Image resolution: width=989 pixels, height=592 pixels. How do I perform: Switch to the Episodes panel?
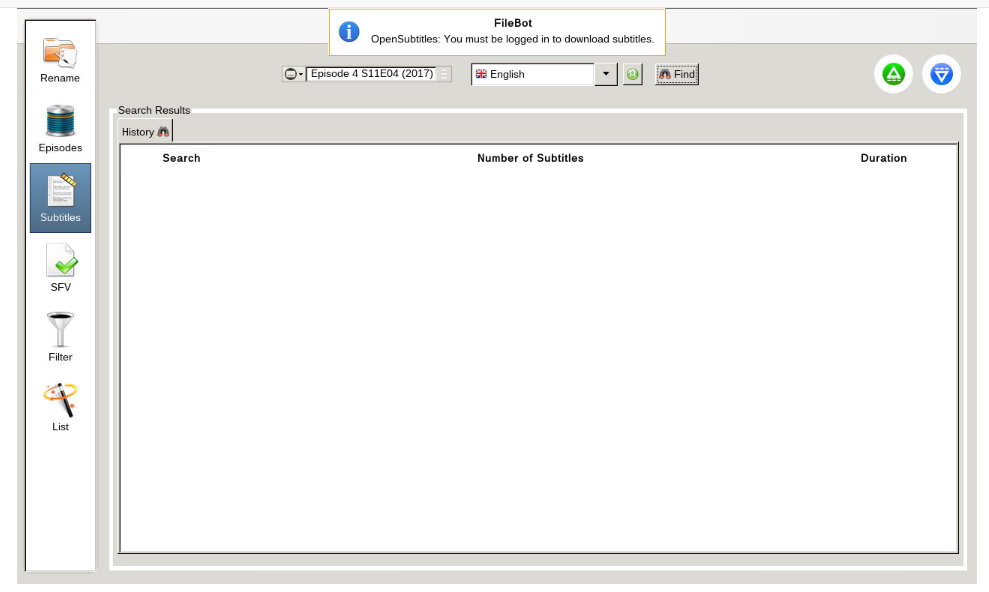60,124
